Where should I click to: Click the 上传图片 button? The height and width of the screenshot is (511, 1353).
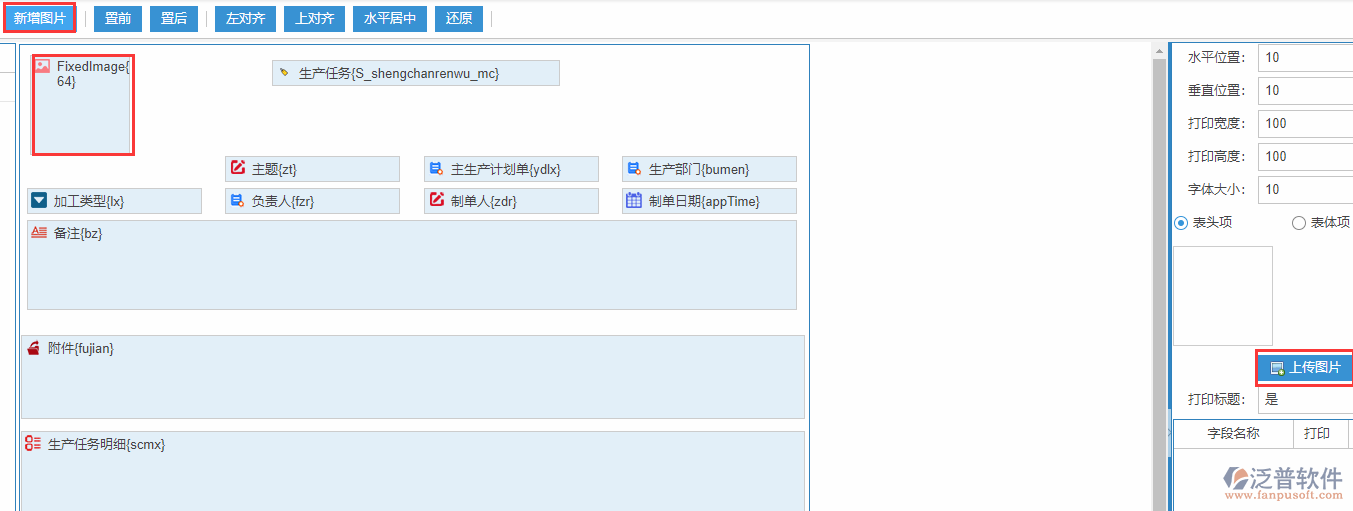(x=1305, y=368)
